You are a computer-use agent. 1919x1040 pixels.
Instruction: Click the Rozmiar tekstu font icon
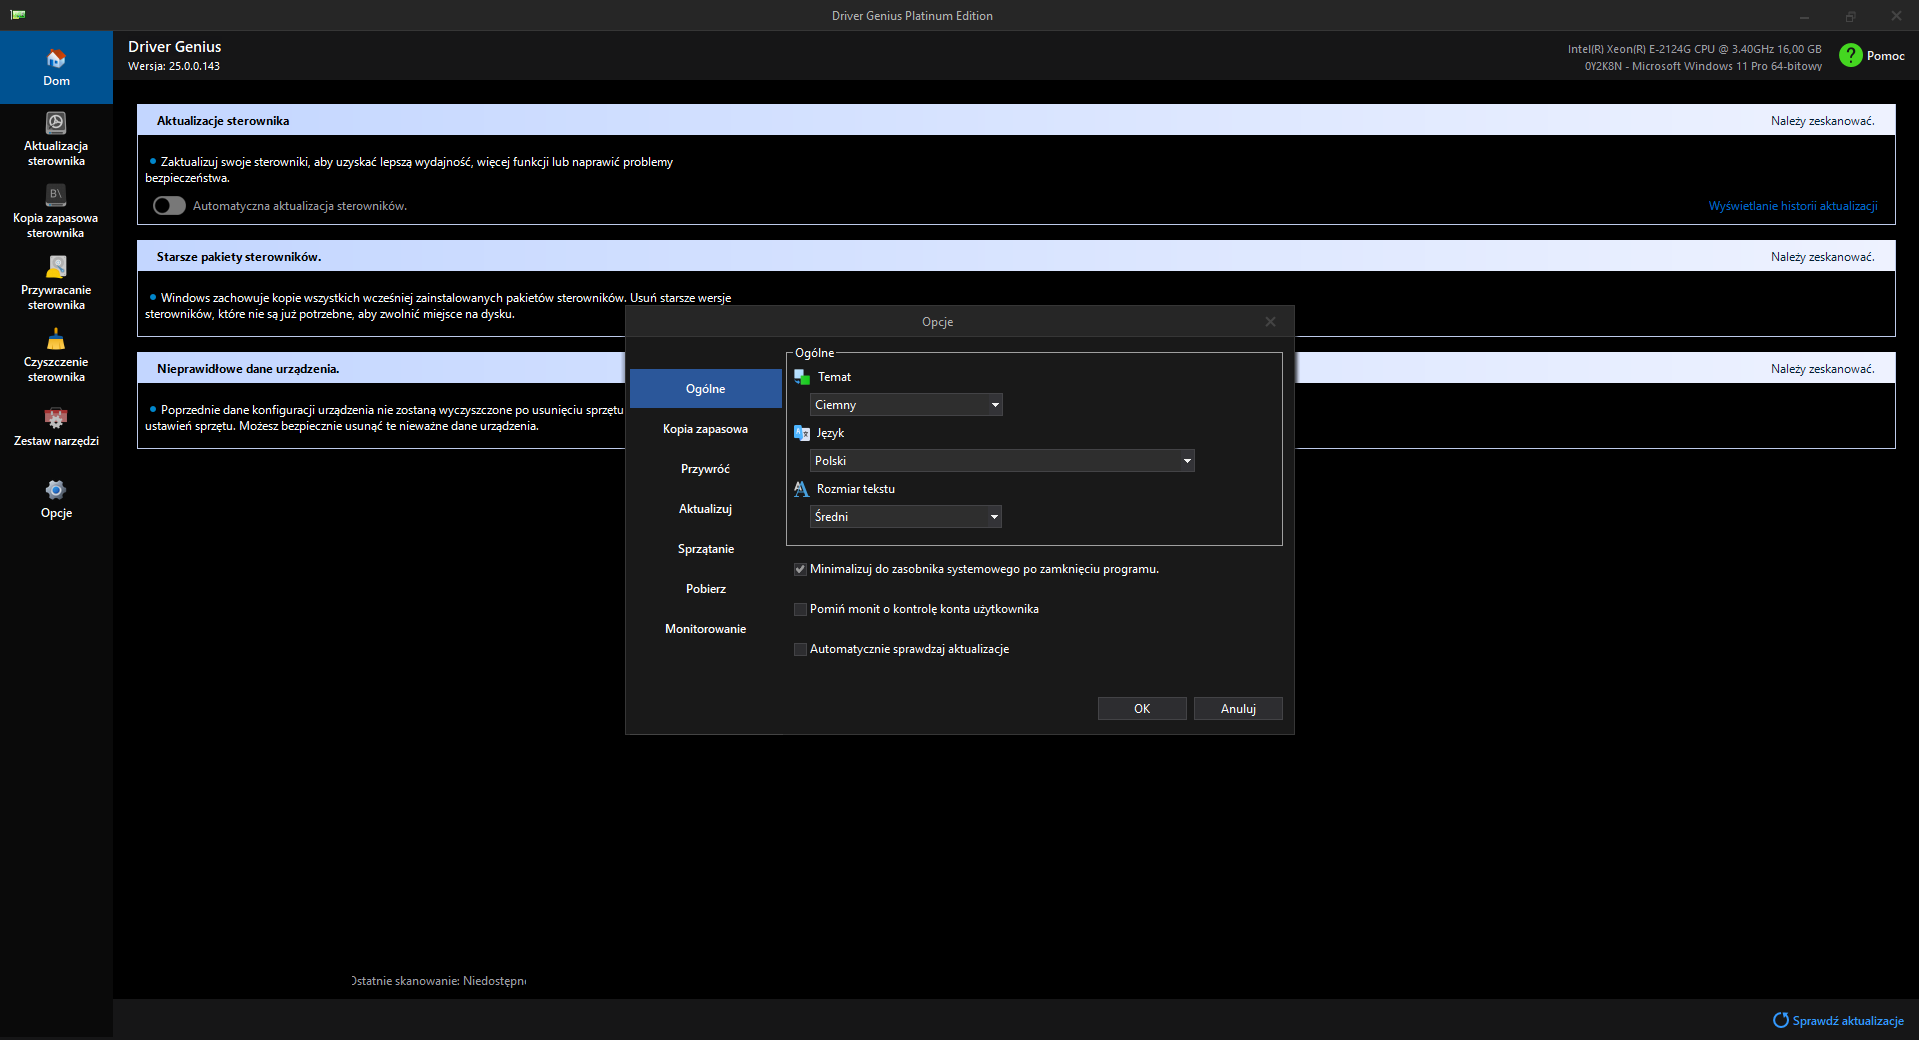click(802, 489)
